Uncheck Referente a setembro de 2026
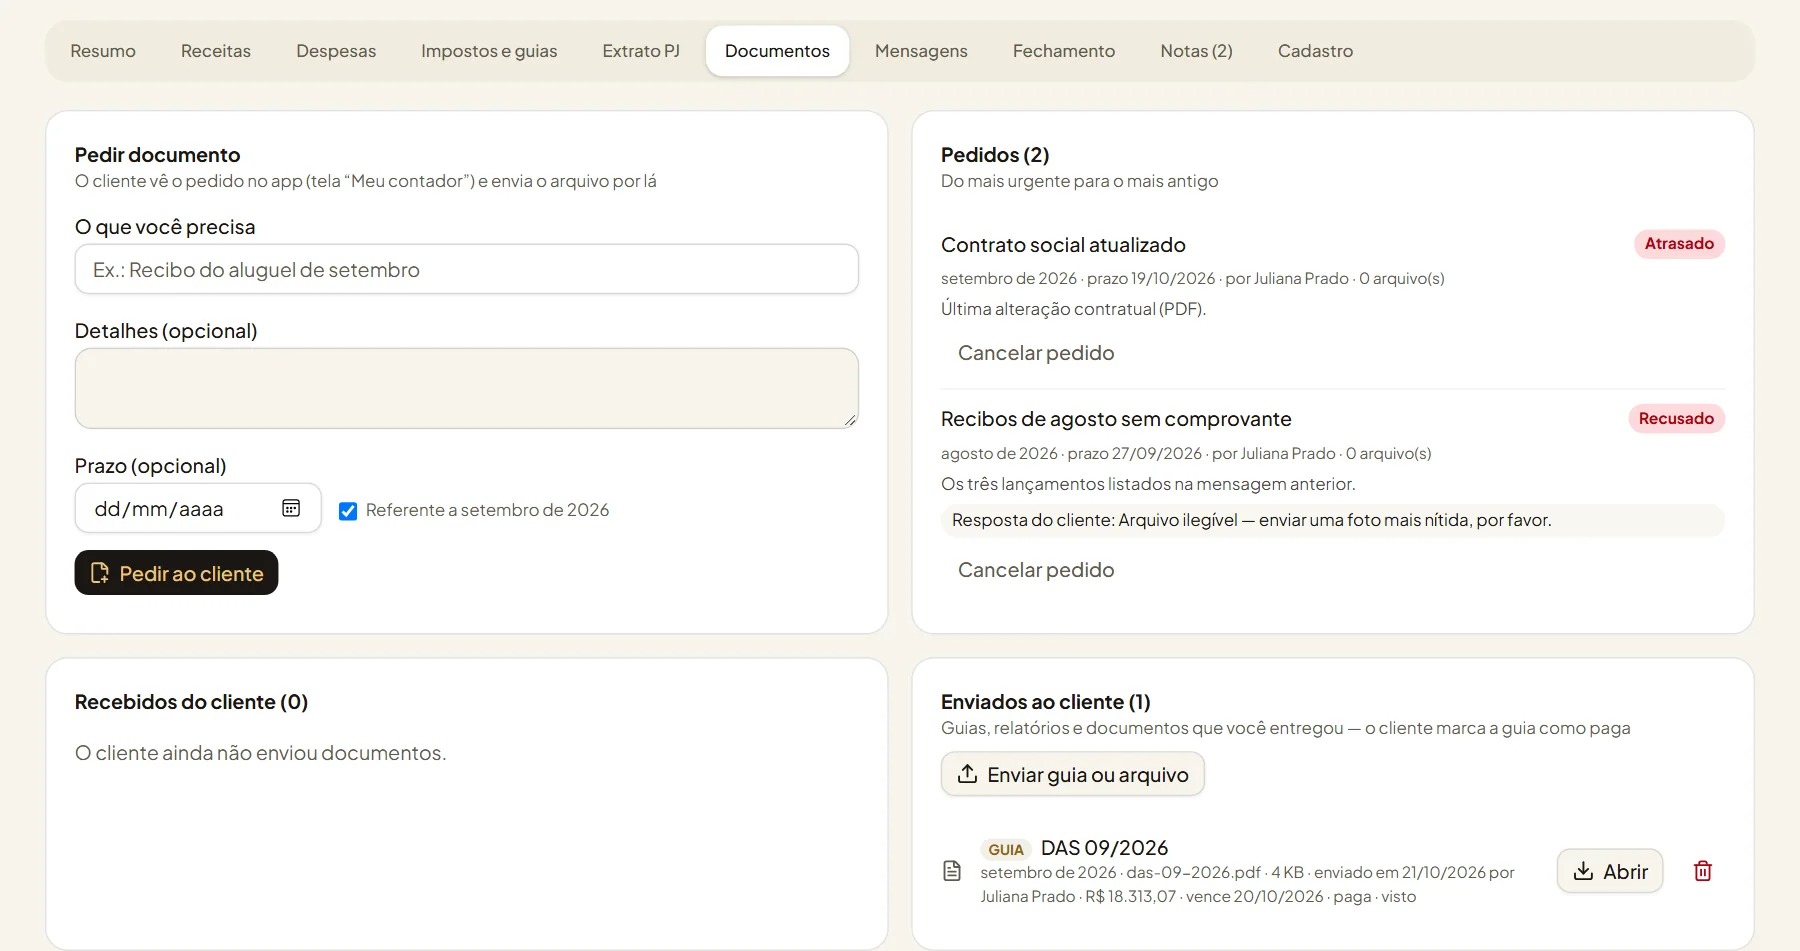This screenshot has width=1800, height=951. coord(348,511)
